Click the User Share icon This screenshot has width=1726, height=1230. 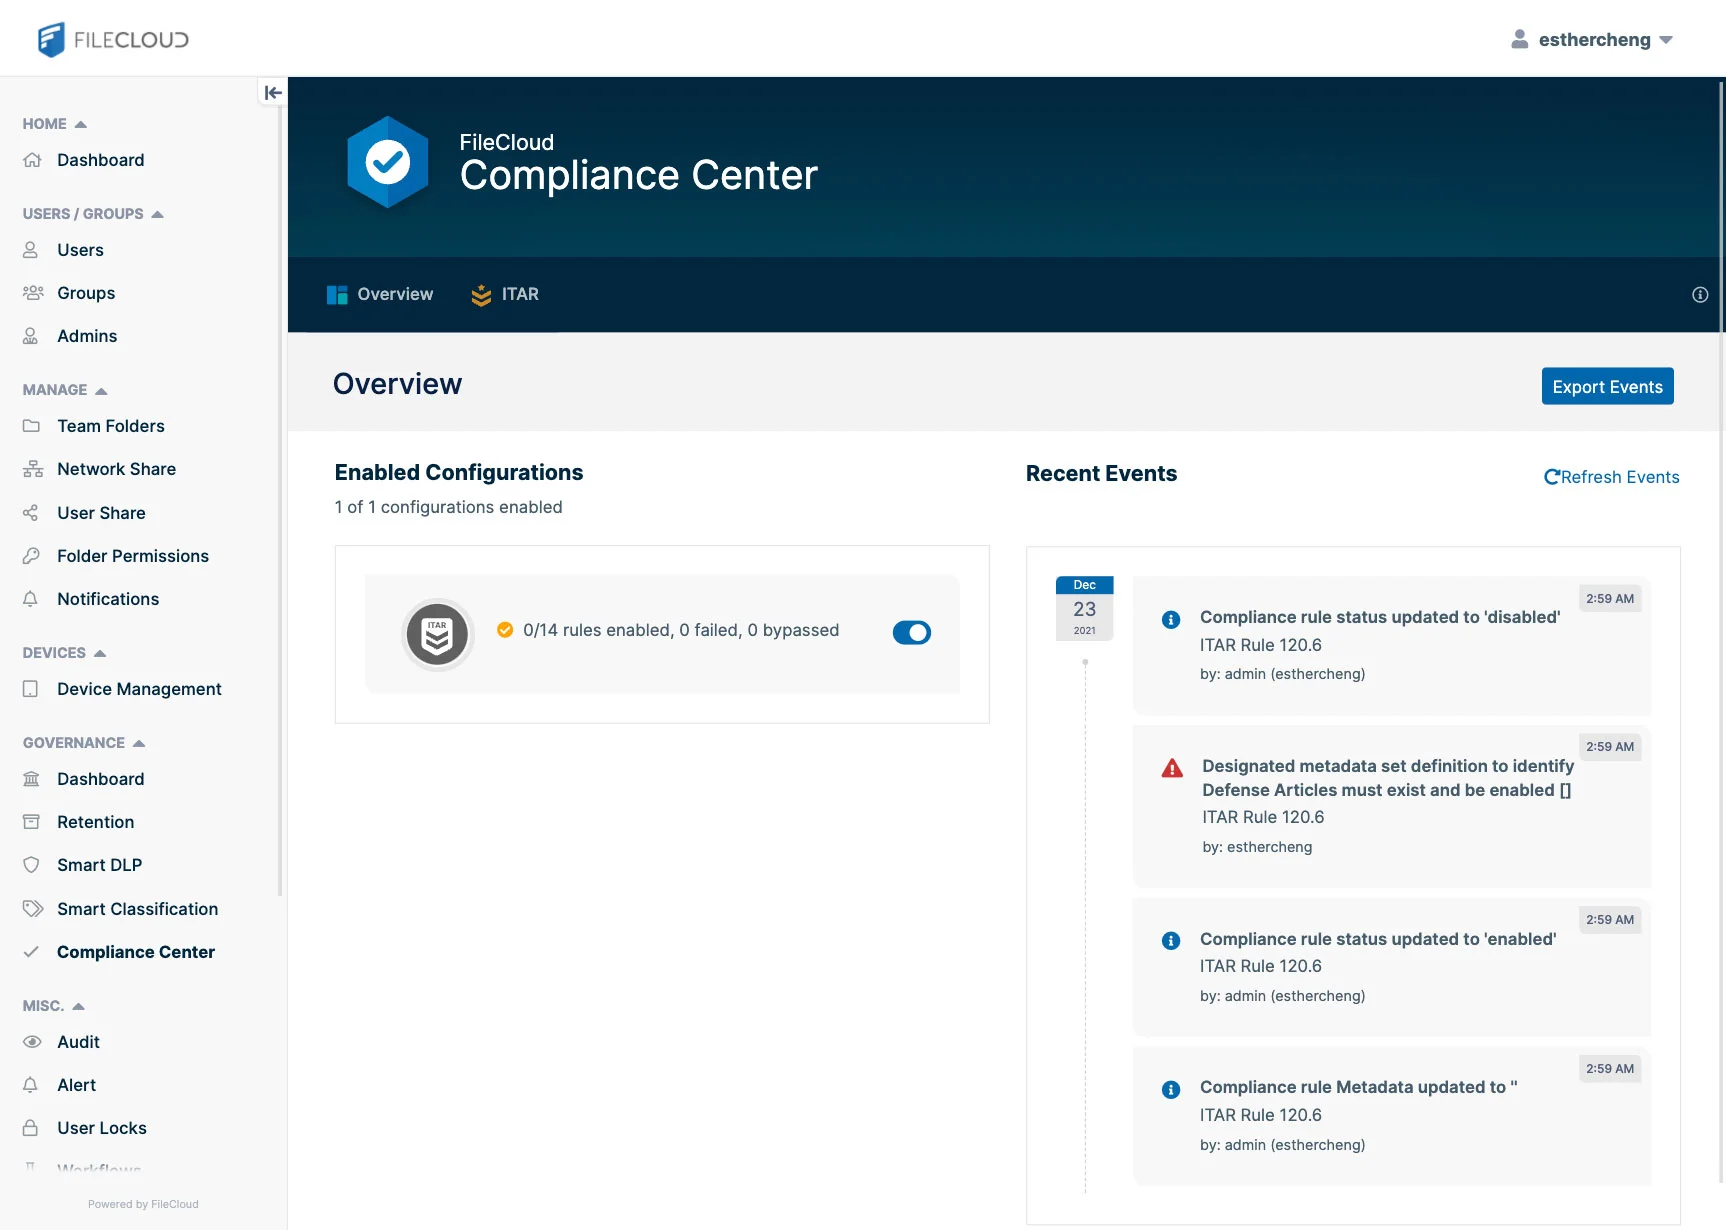pos(31,513)
